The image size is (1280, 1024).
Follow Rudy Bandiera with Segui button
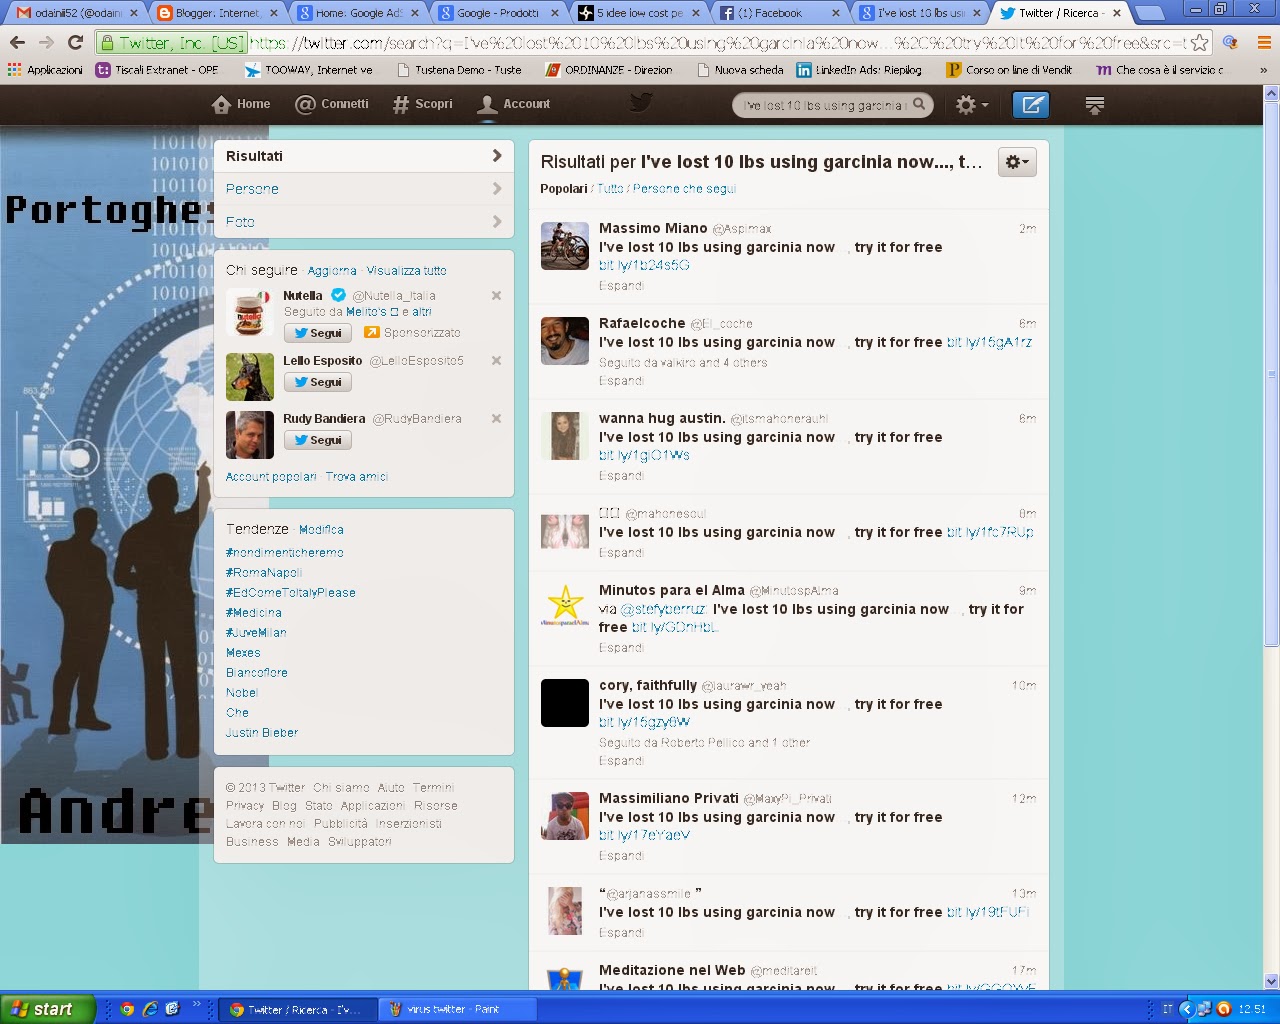(x=317, y=440)
